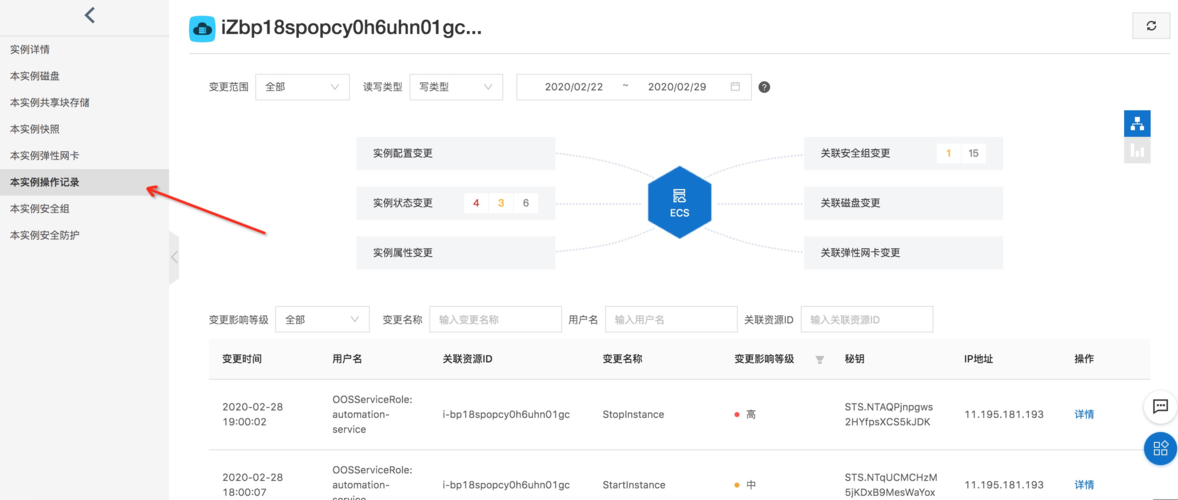Click the 中 impact level cell
Viewport: 1178px width, 500px height.
coord(745,485)
